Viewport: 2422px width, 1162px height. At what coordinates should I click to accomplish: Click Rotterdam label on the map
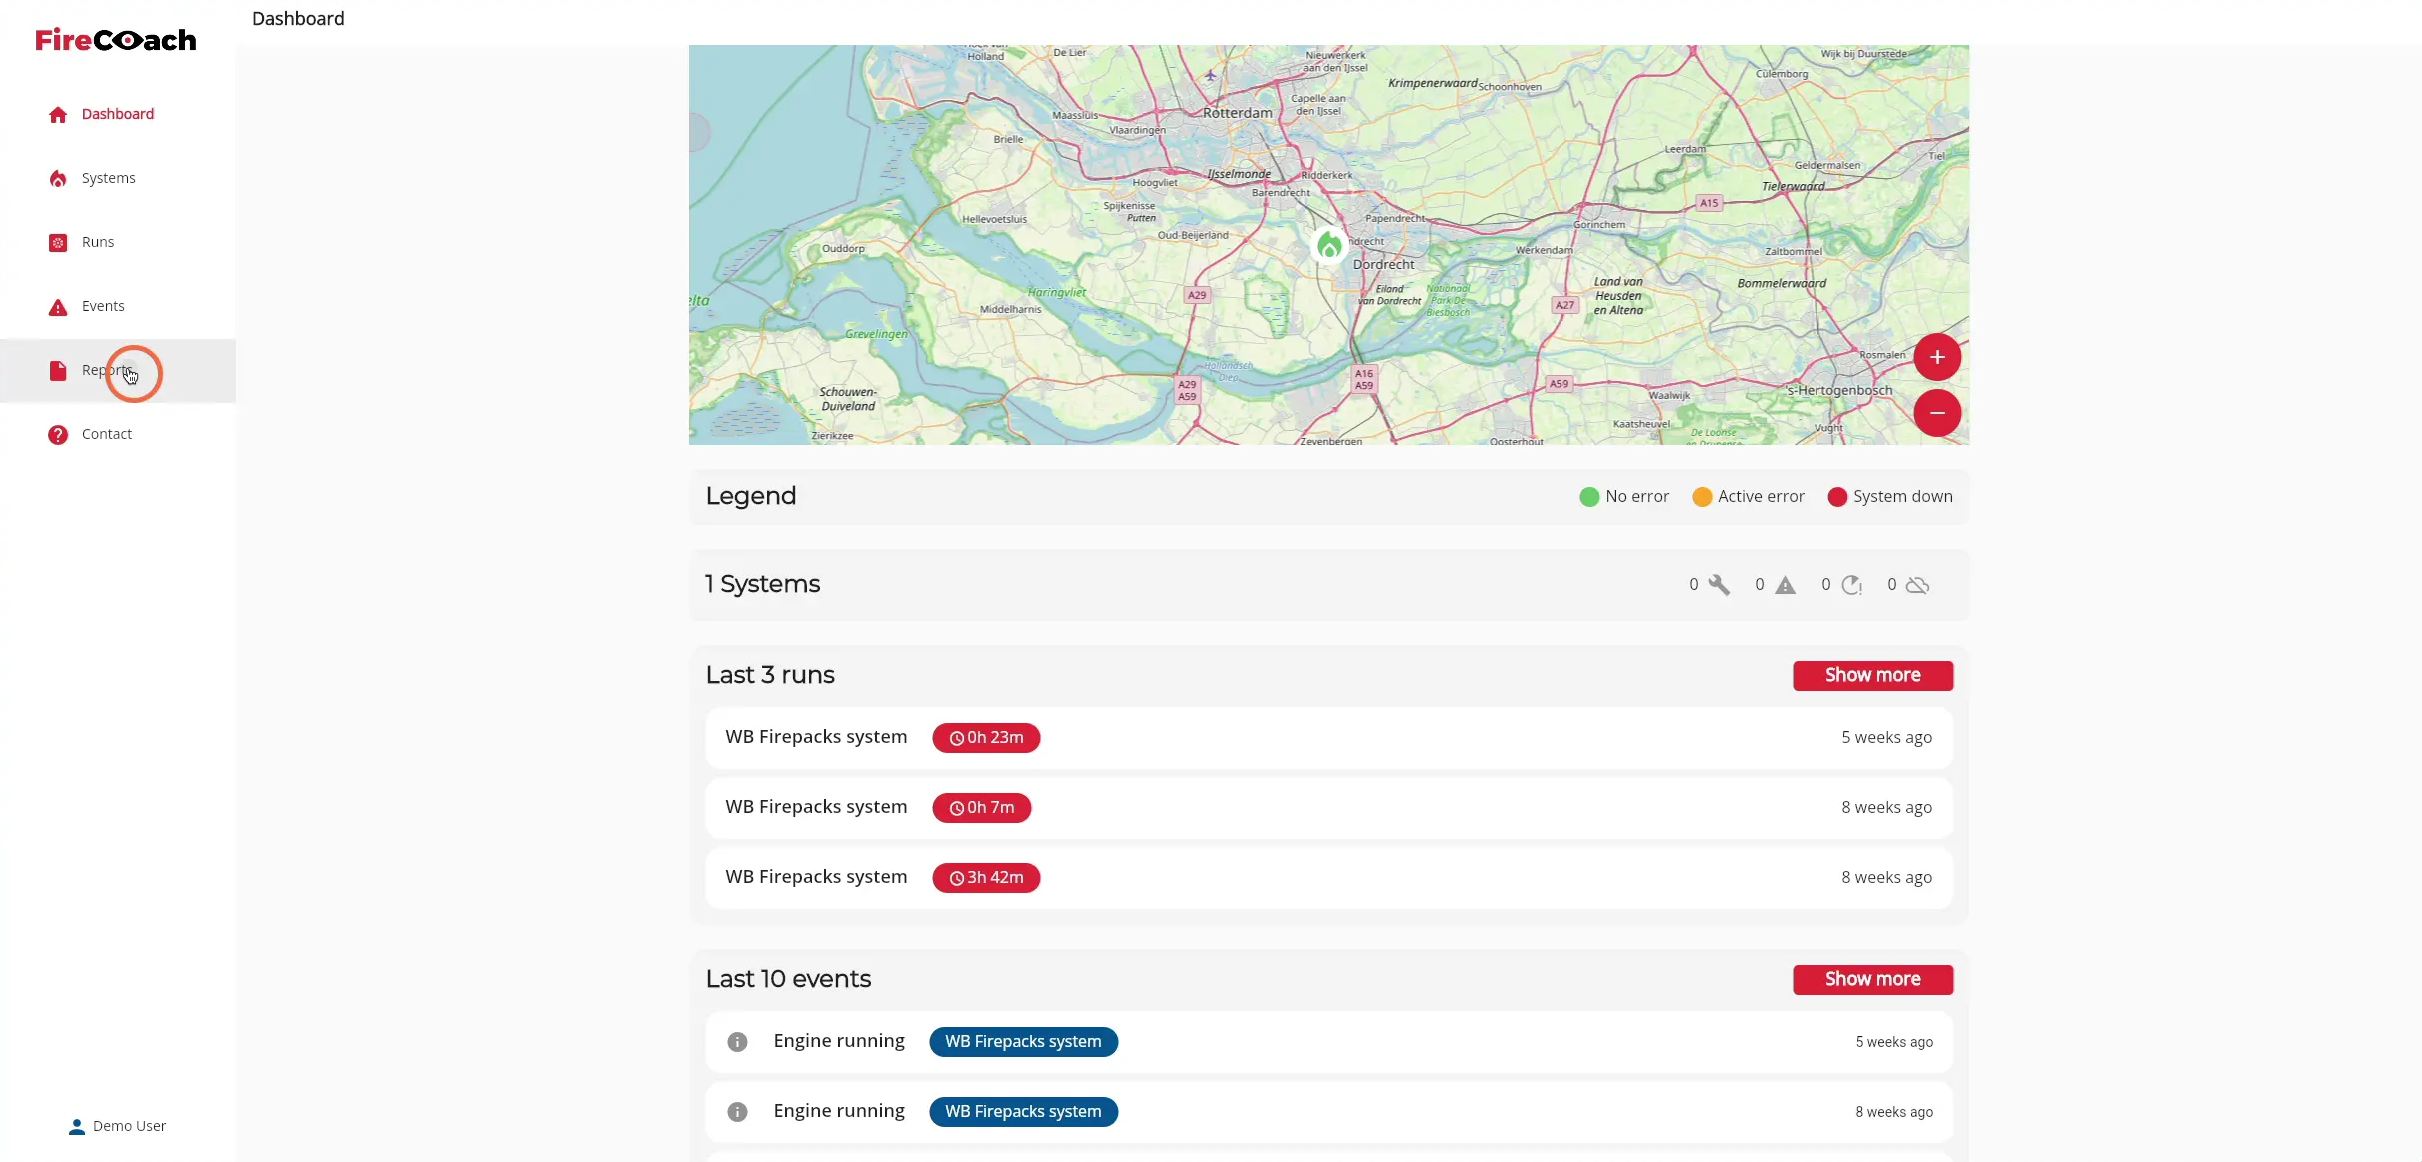[1237, 113]
